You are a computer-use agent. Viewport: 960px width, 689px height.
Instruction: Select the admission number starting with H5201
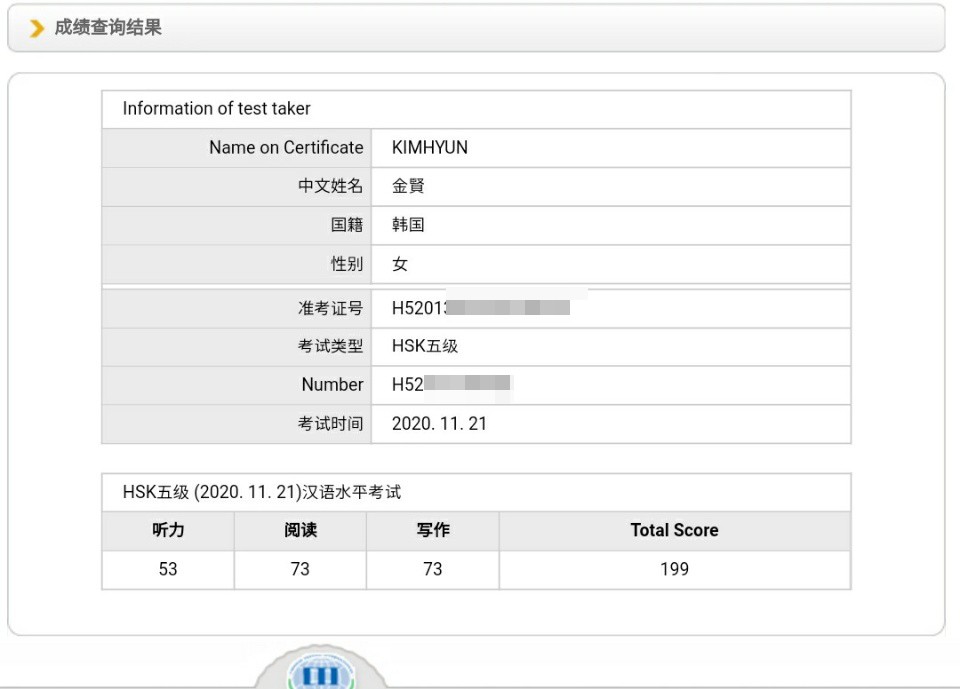pos(481,307)
